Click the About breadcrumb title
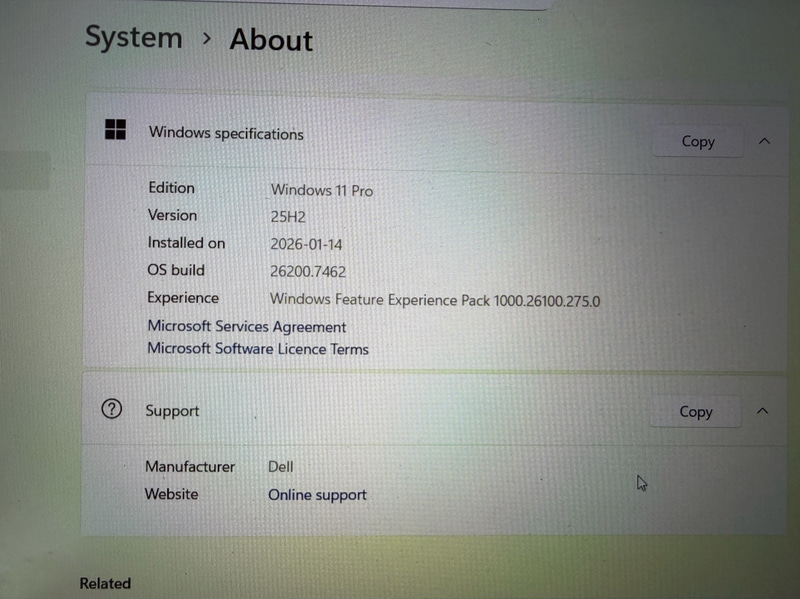The image size is (800, 599). [271, 40]
